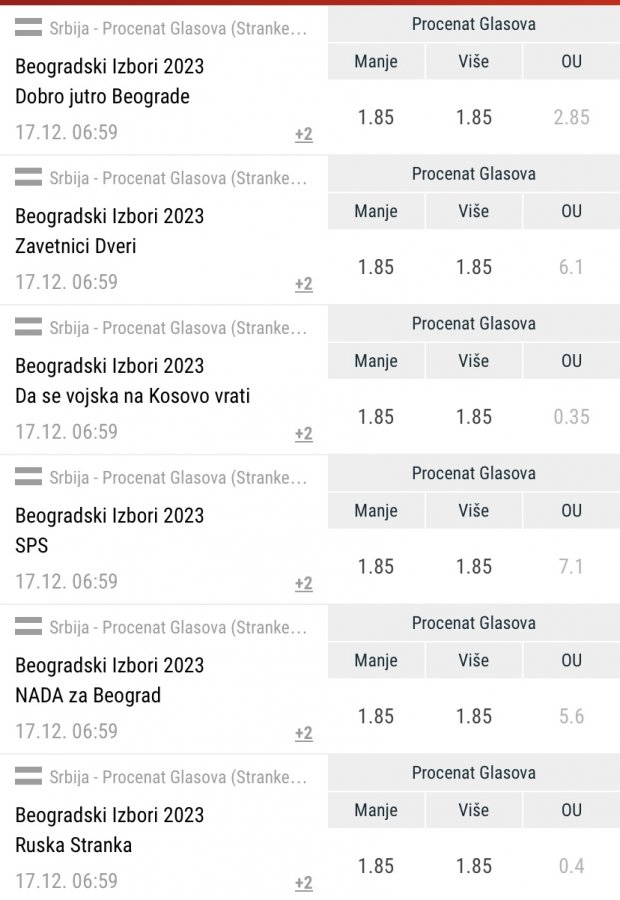Select Više odds 1.85 for Zavetnici Dveri
This screenshot has width=620, height=900.
[x=474, y=267]
